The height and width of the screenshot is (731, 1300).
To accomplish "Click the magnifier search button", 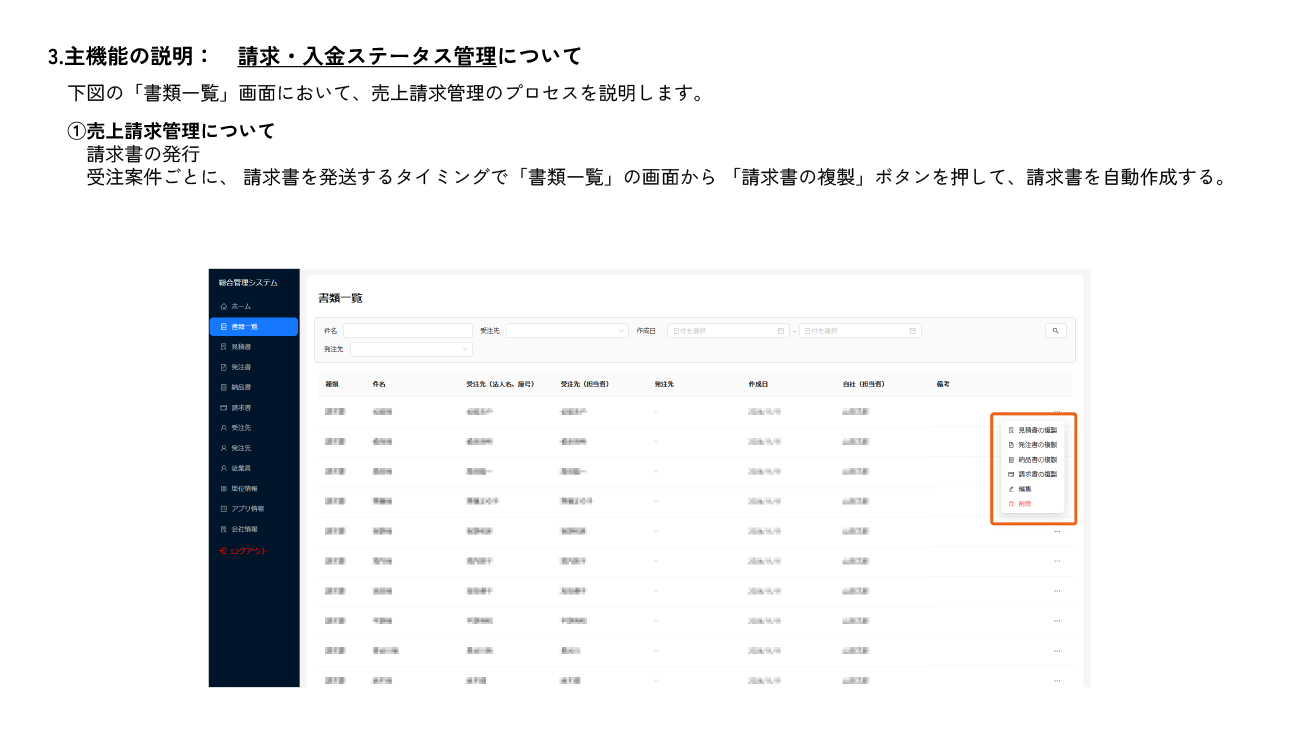I will coord(1056,330).
